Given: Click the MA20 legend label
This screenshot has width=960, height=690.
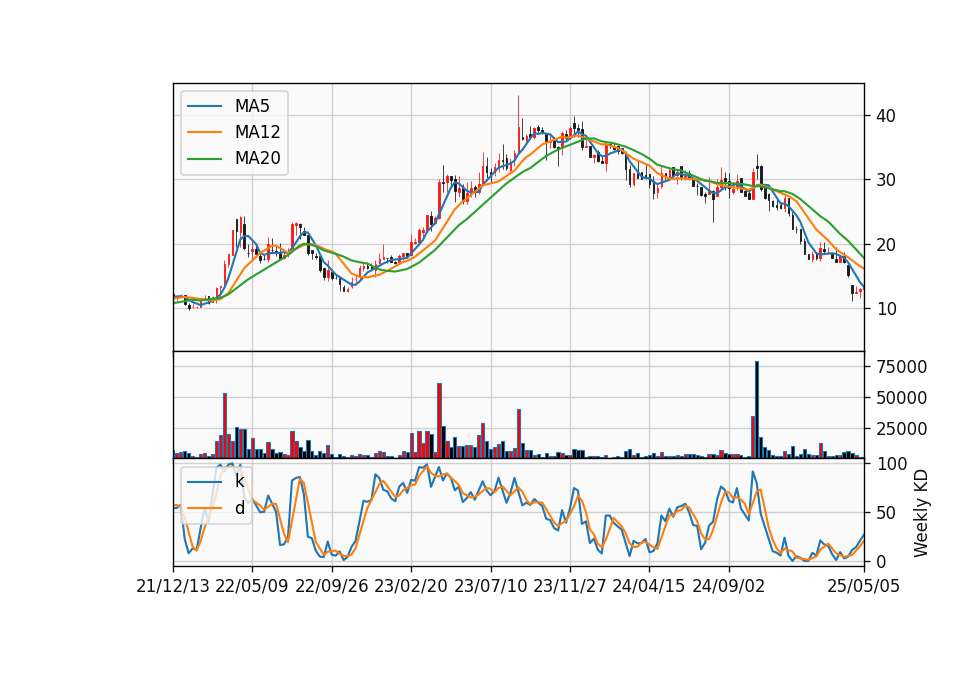Looking at the screenshot, I should (257, 158).
